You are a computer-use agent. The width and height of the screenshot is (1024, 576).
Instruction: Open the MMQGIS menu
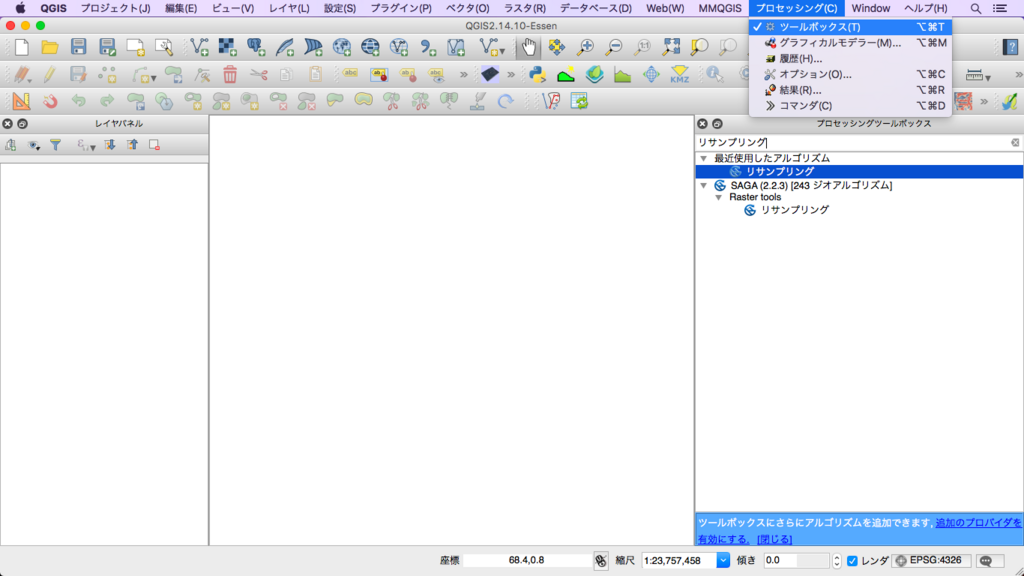[x=720, y=8]
